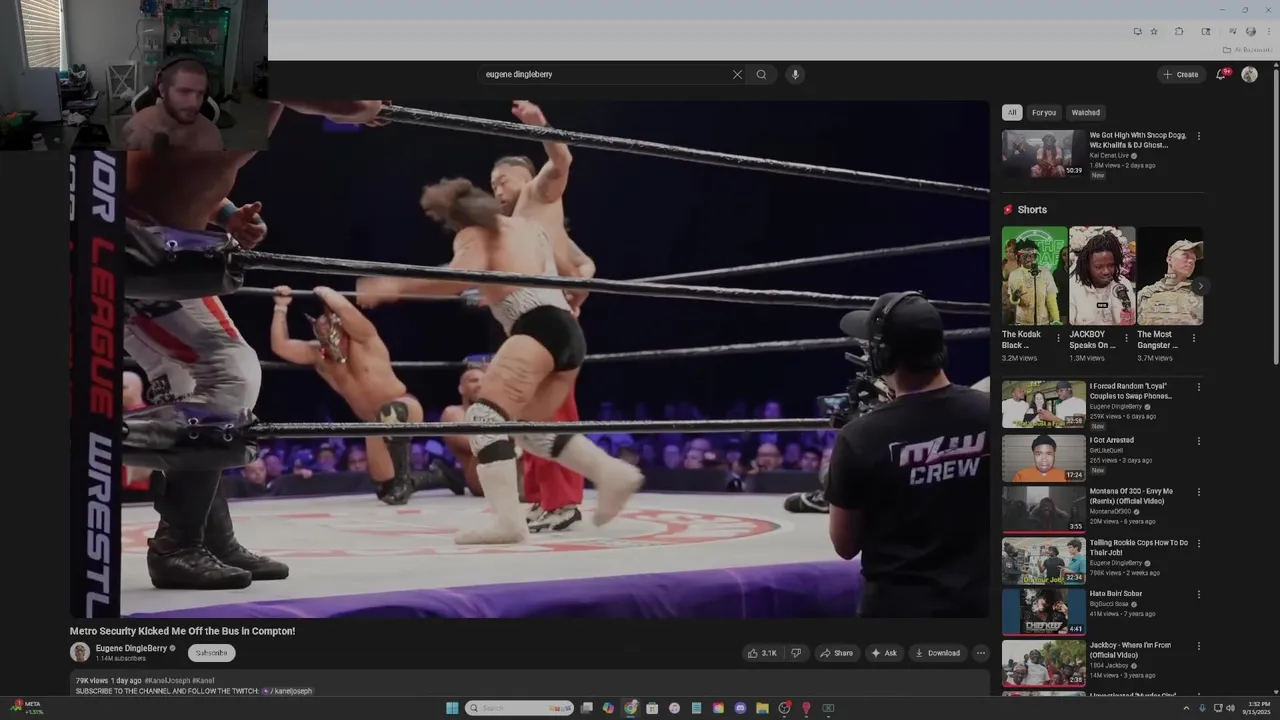Viewport: 1280px width, 720px height.
Task: Like the video (3.1K)
Action: click(x=762, y=653)
